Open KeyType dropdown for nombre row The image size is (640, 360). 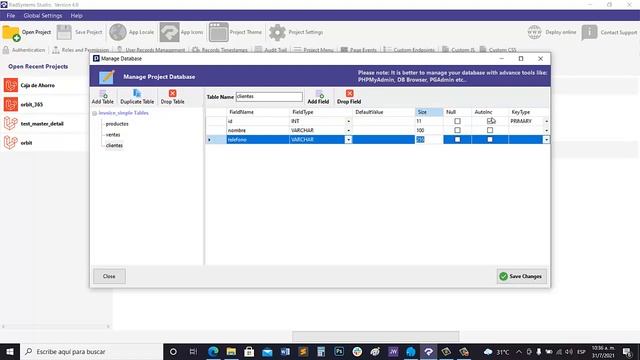547,130
